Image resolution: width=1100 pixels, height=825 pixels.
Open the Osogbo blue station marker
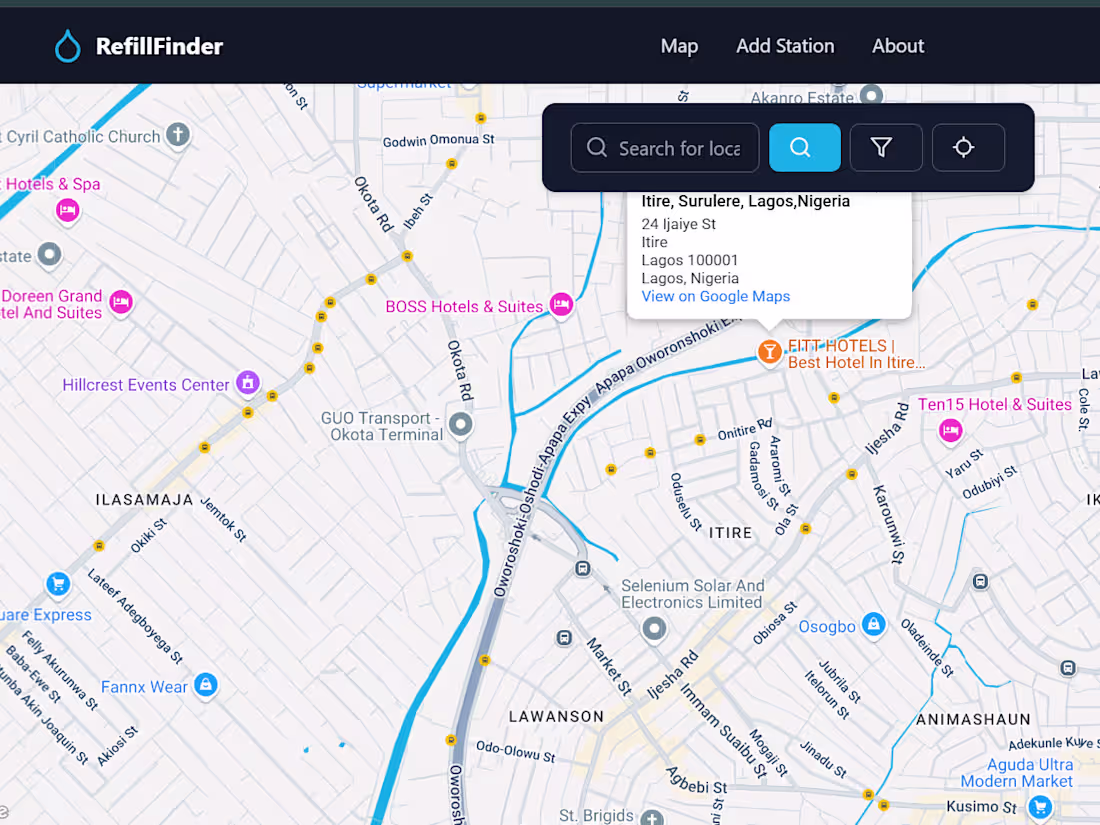coord(873,624)
